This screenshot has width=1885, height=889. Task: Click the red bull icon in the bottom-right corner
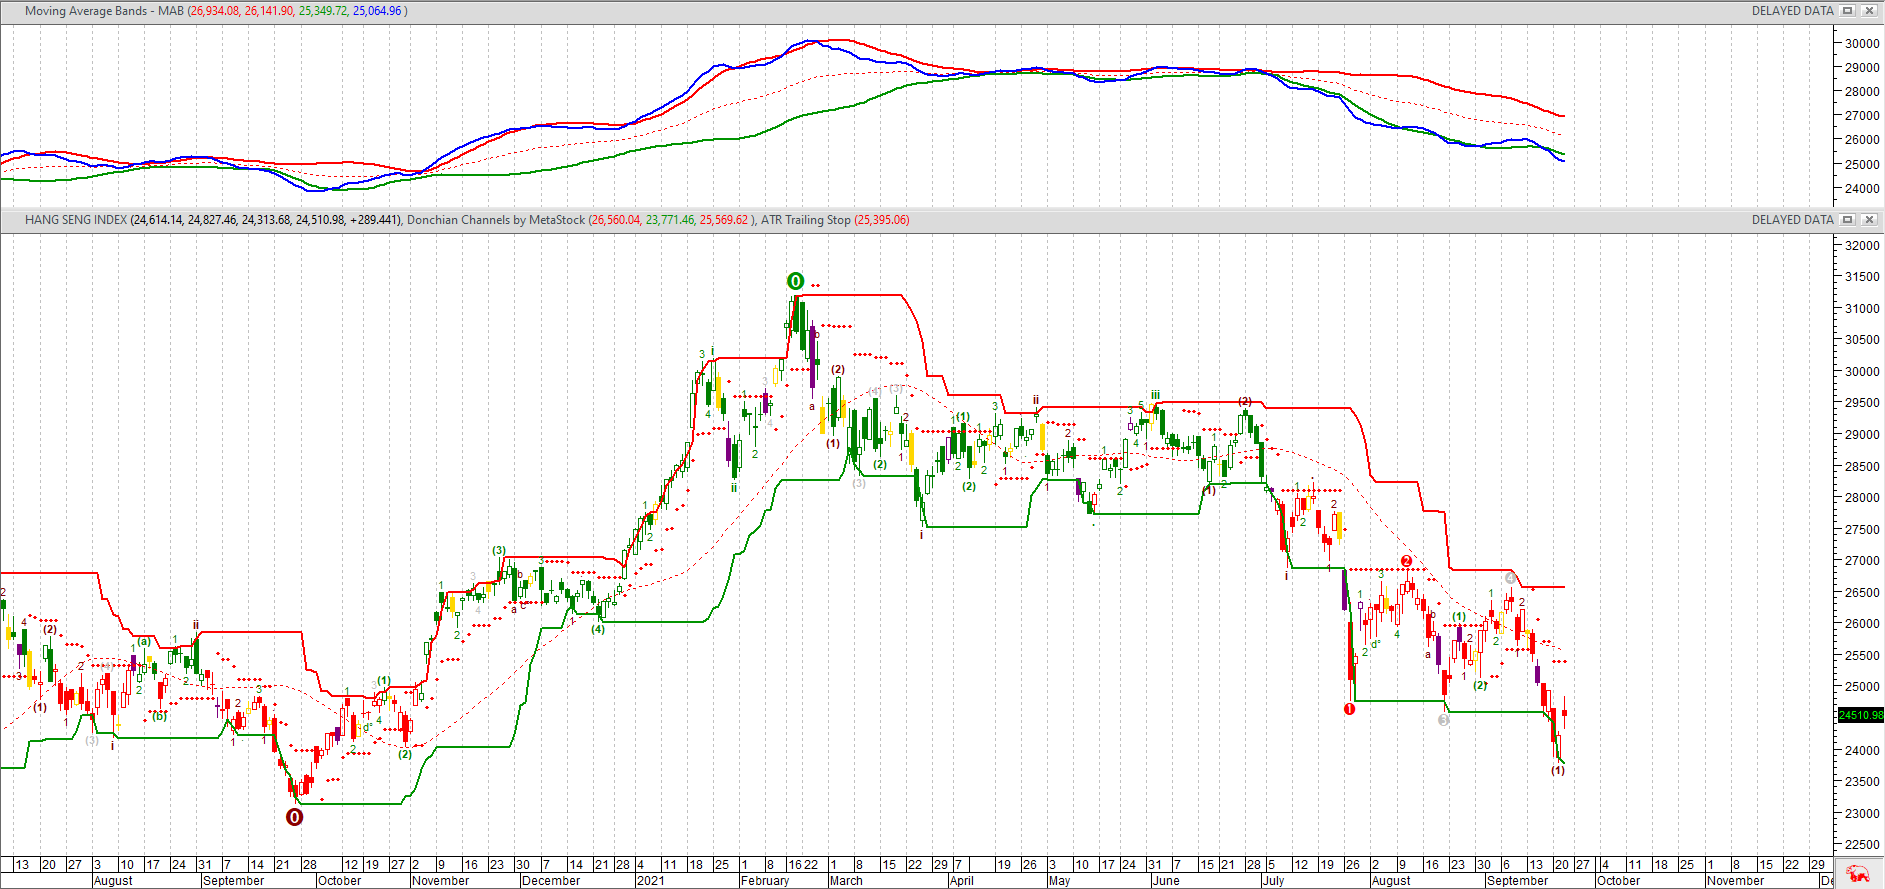[x=1858, y=873]
